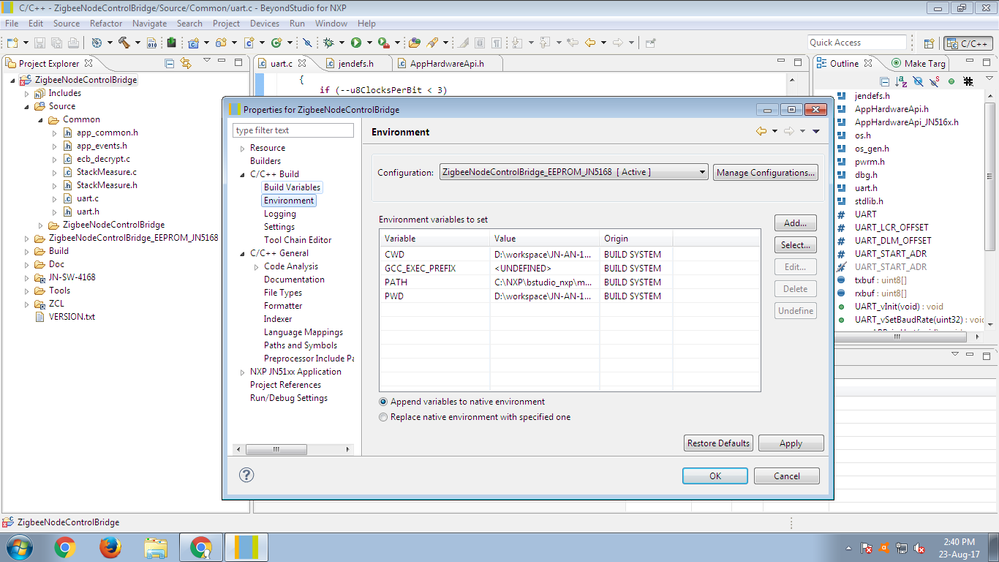Screen dimensions: 999x562
Task: Click the uart.c file icon in Project Explorer
Action: [68, 198]
